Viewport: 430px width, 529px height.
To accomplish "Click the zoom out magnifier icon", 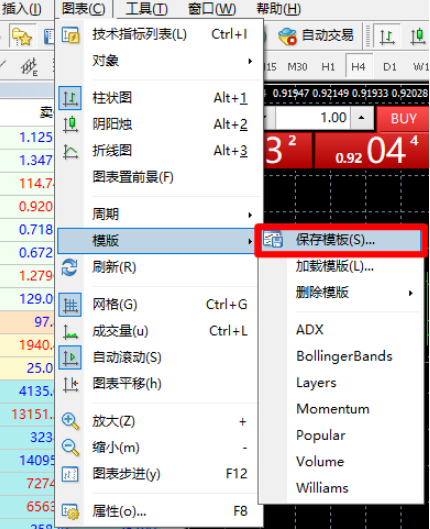I will 70,448.
